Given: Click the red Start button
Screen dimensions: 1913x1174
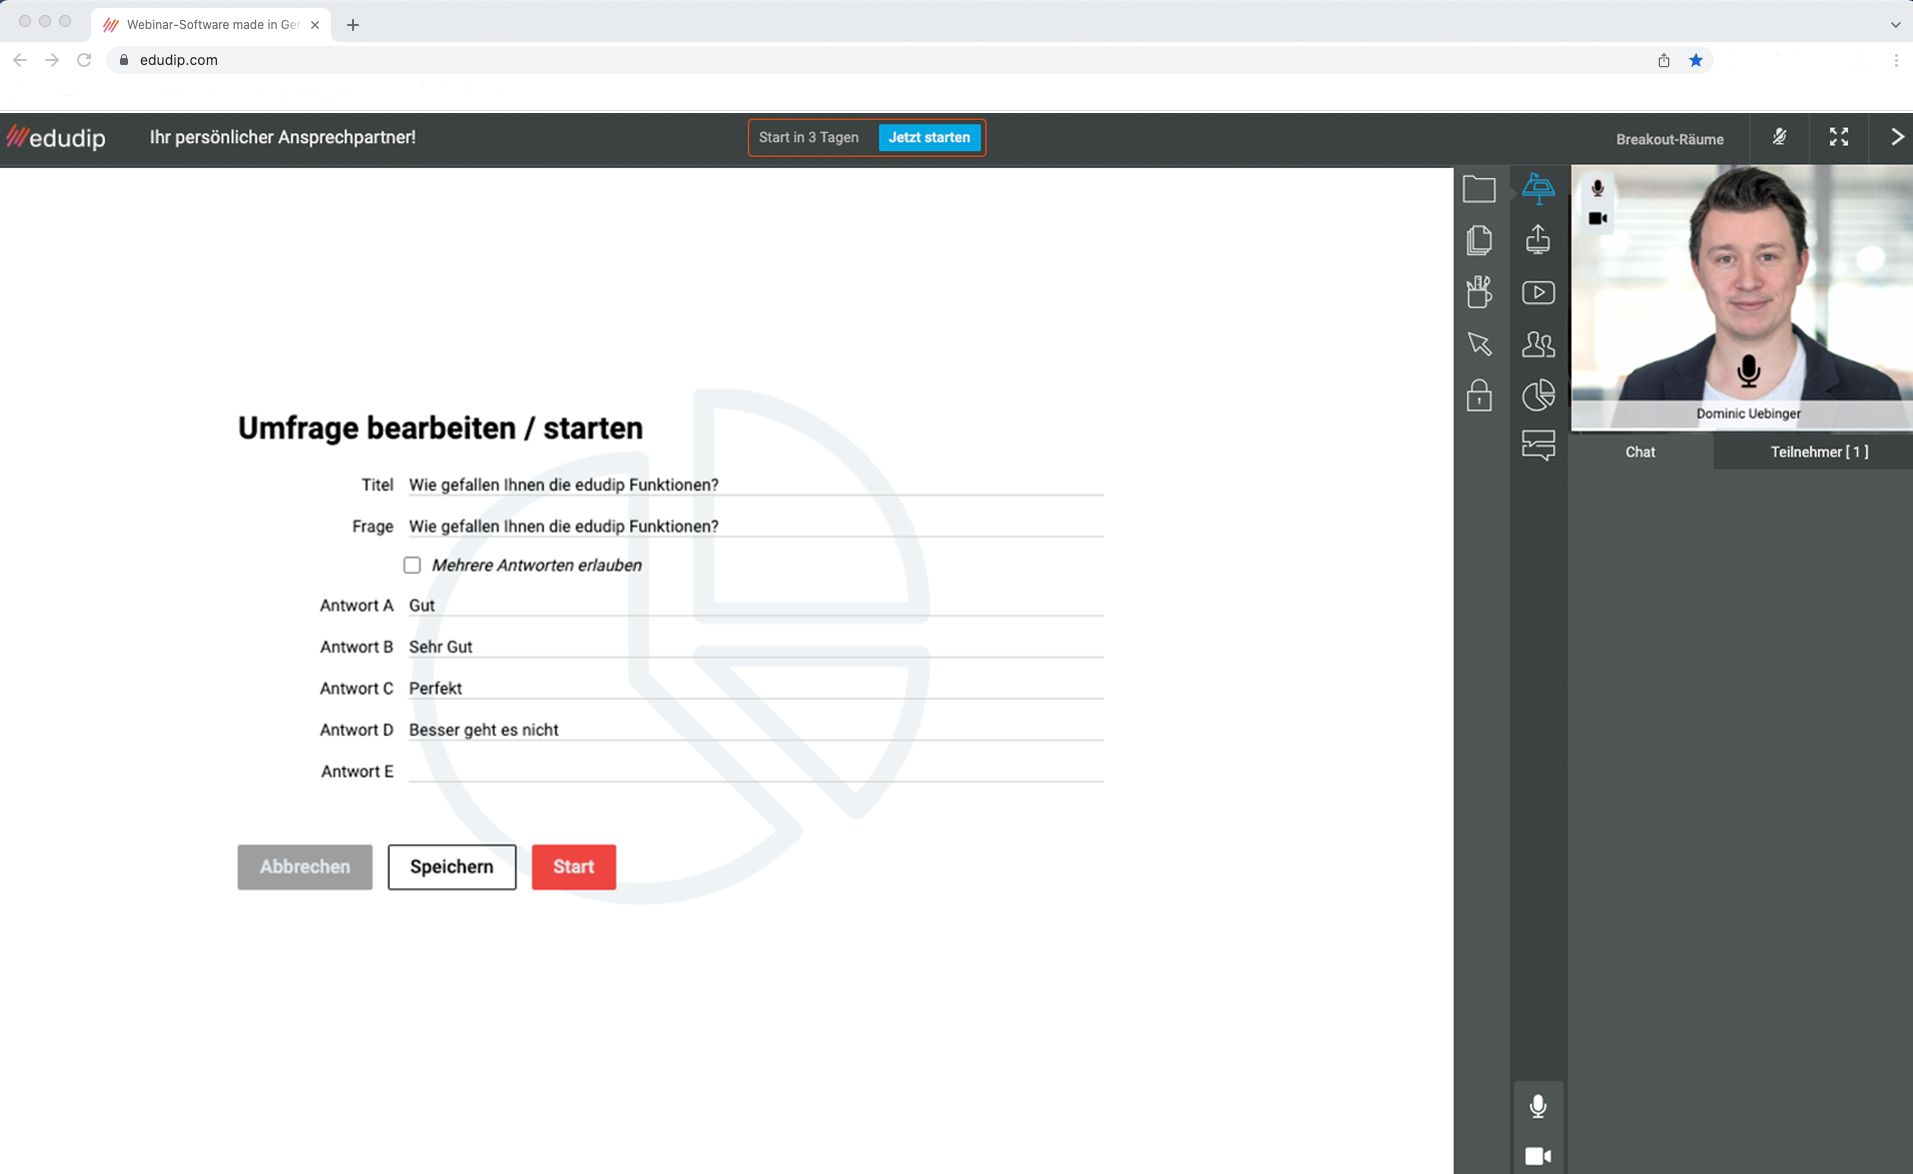Looking at the screenshot, I should [573, 867].
